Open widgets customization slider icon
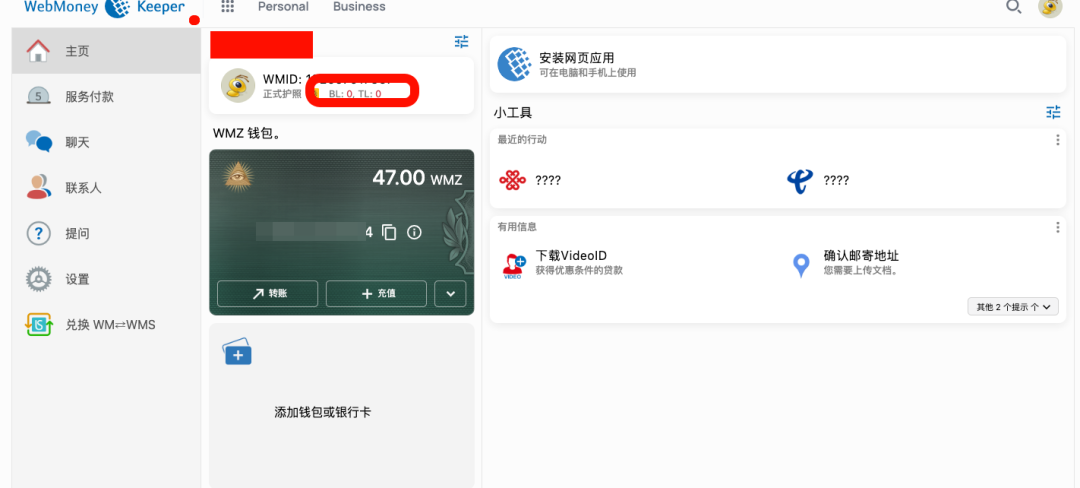Viewport: 1080px width, 488px height. 1053,112
